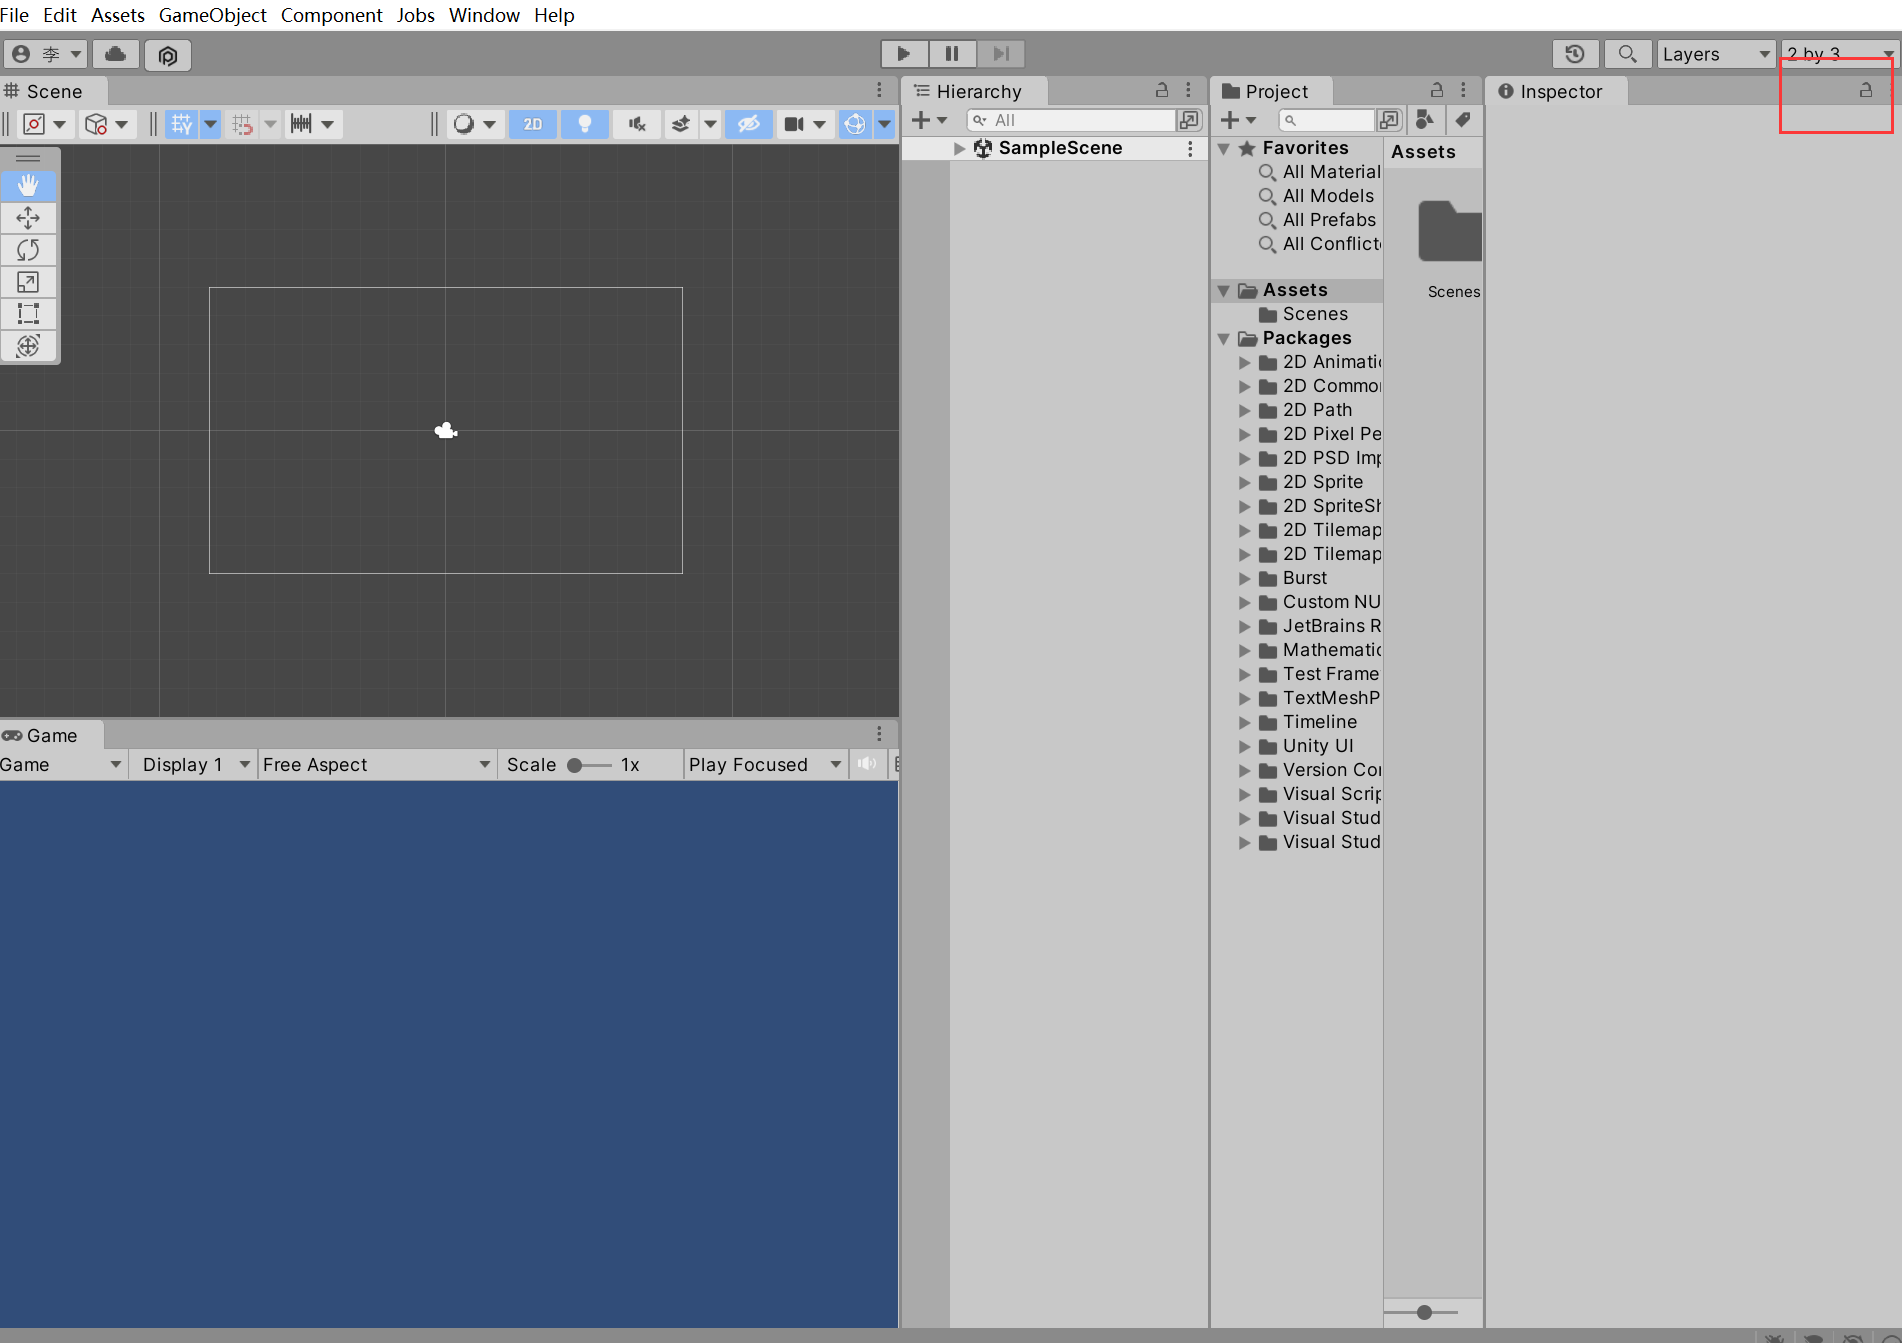1902x1343 pixels.
Task: Expand the SampleScene hierarchy item
Action: (x=960, y=148)
